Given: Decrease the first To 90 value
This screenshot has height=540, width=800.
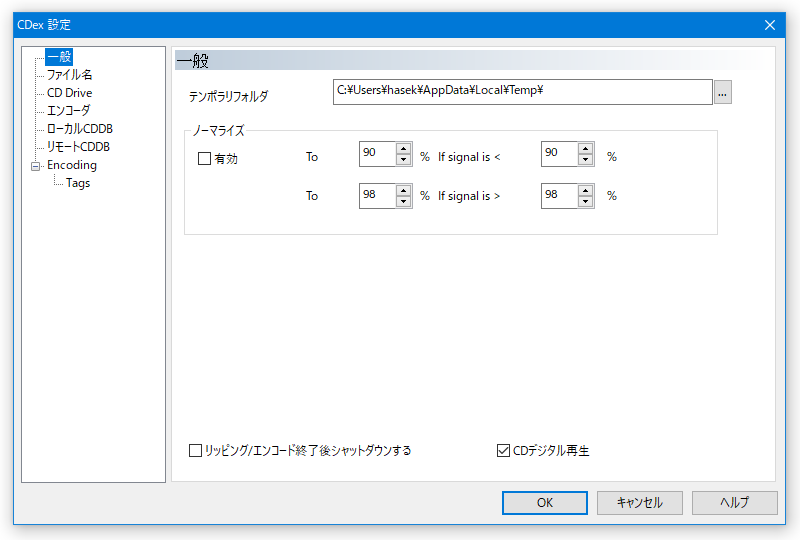Looking at the screenshot, I should (404, 160).
